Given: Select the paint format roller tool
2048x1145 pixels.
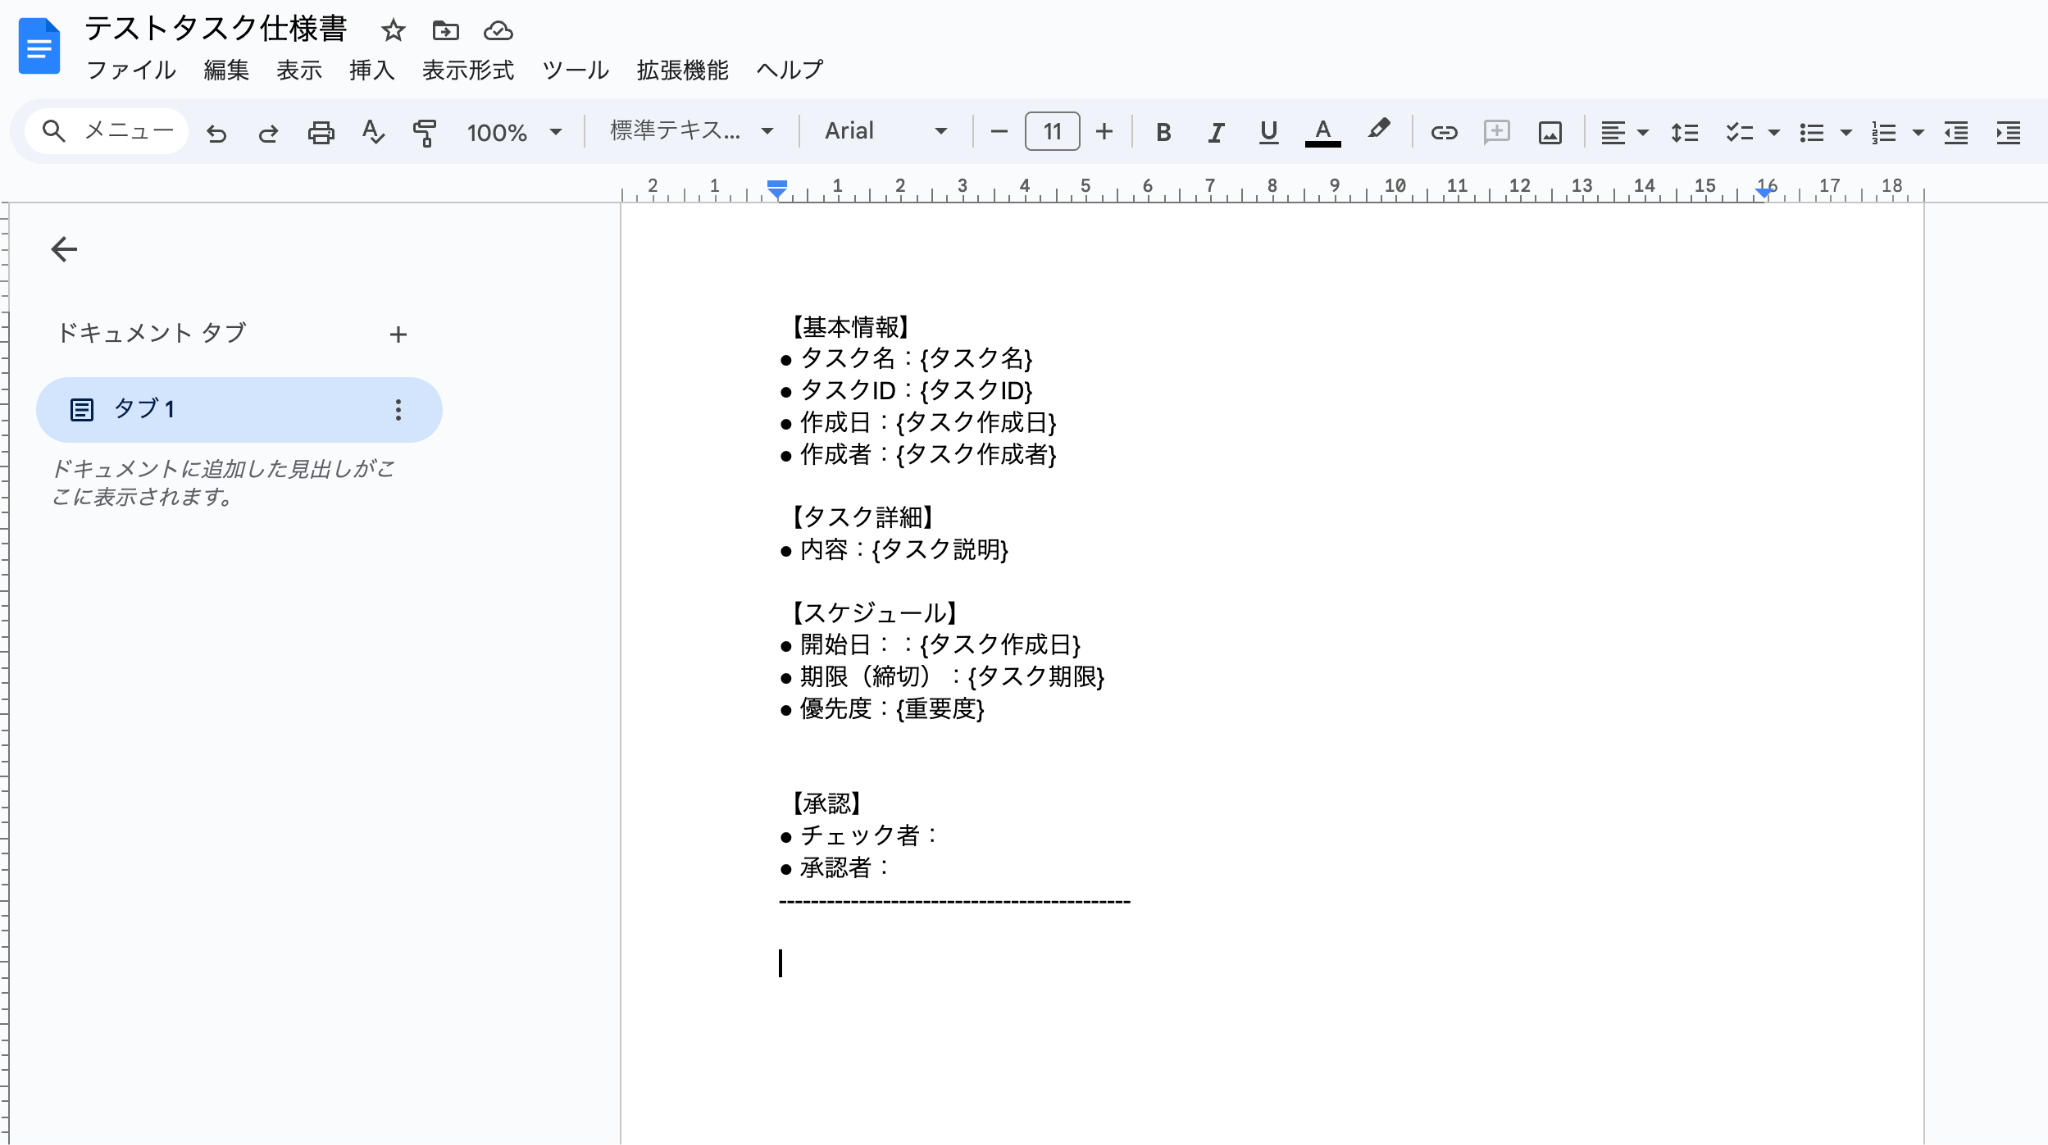Looking at the screenshot, I should (425, 132).
